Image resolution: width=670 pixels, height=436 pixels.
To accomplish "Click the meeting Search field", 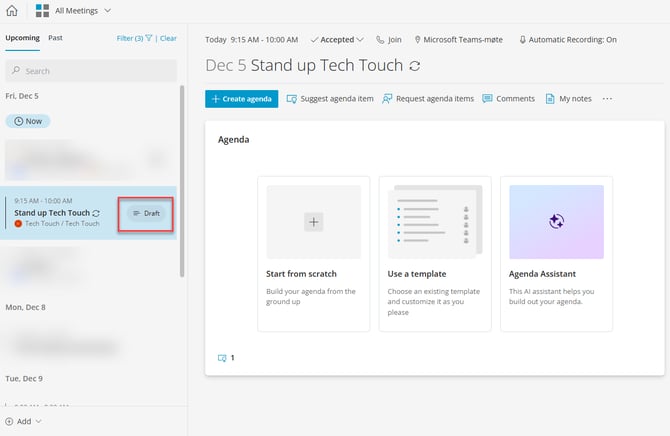I will pos(90,71).
